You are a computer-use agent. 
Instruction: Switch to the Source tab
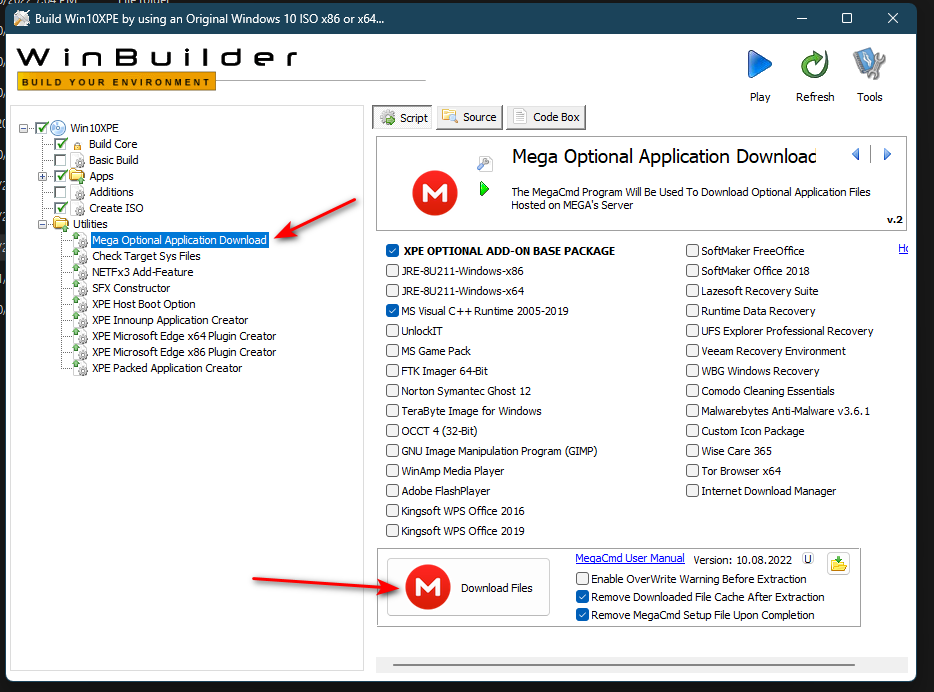(470, 117)
